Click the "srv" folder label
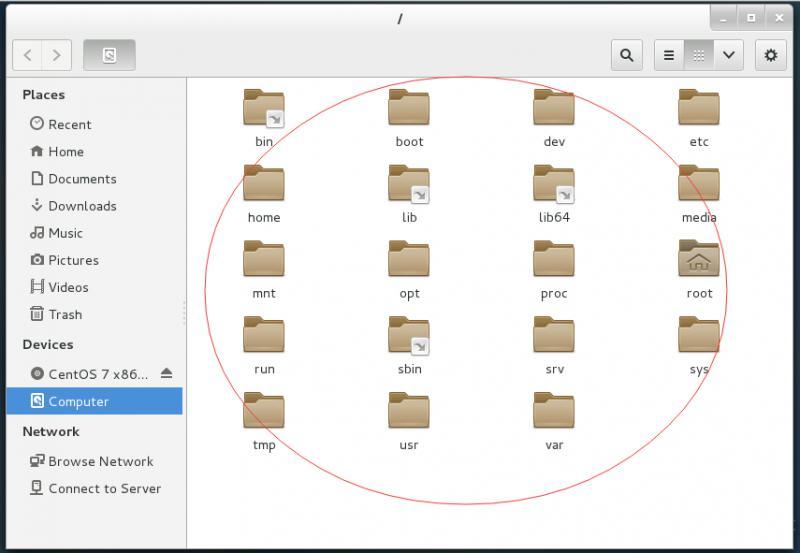 point(555,369)
